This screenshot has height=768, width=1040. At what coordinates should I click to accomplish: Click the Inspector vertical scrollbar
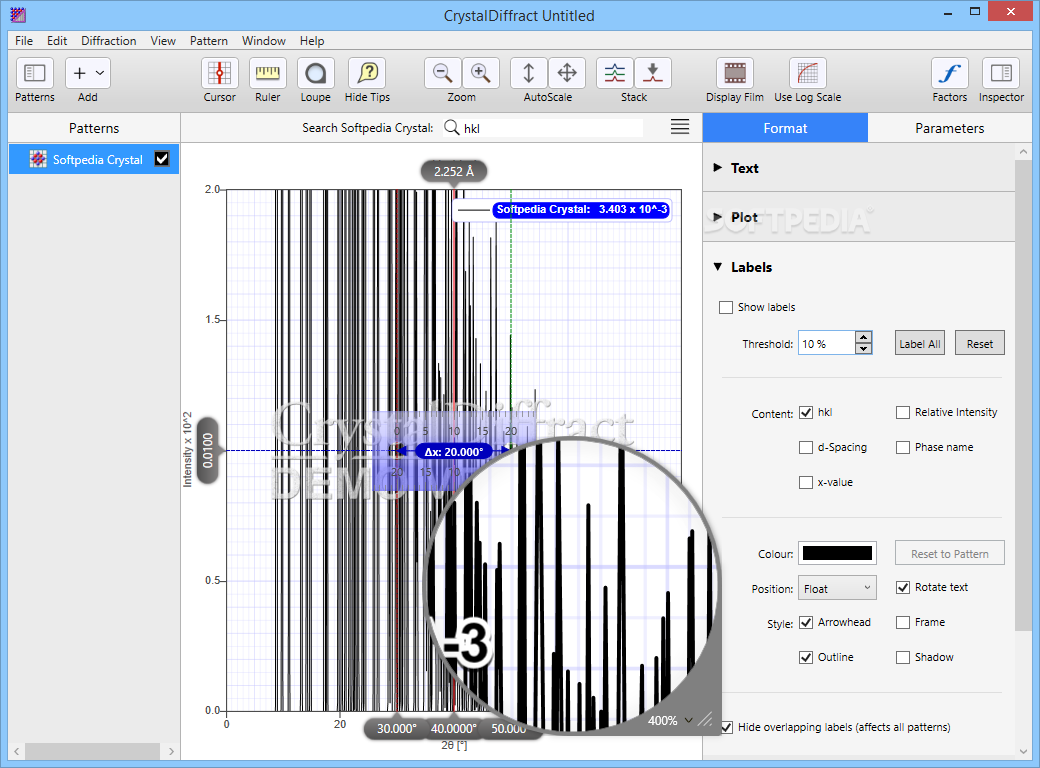1023,395
